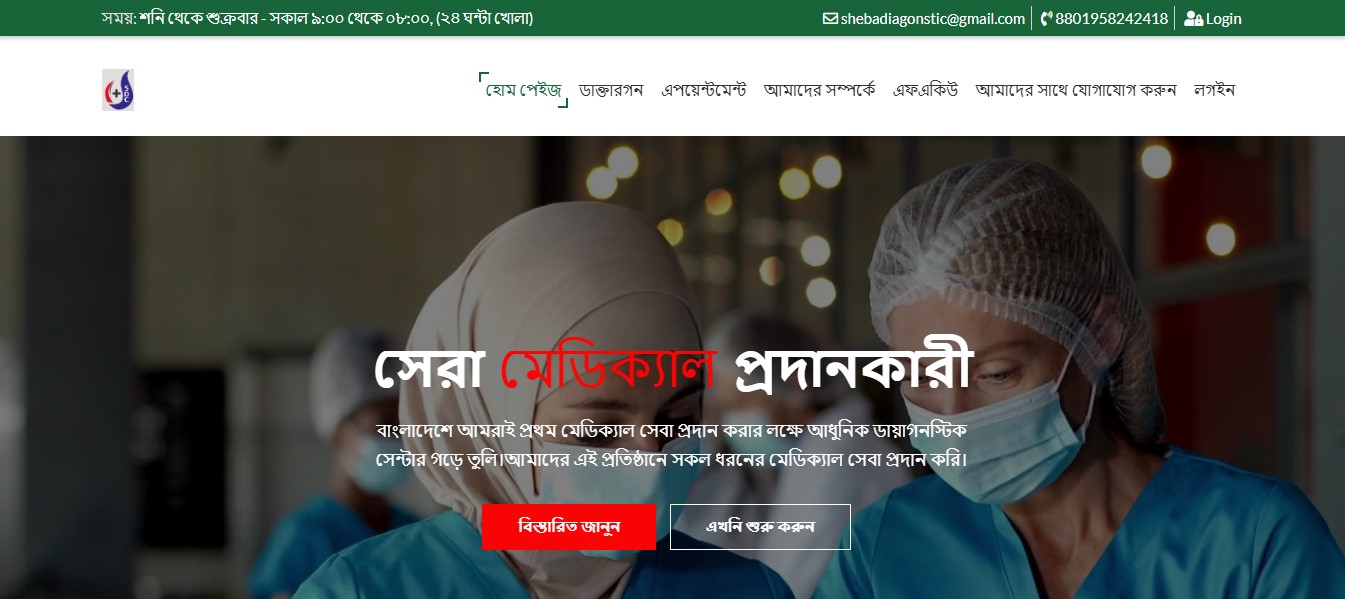Click the phone handset icon in top bar
This screenshot has width=1345, height=599.
point(1046,18)
